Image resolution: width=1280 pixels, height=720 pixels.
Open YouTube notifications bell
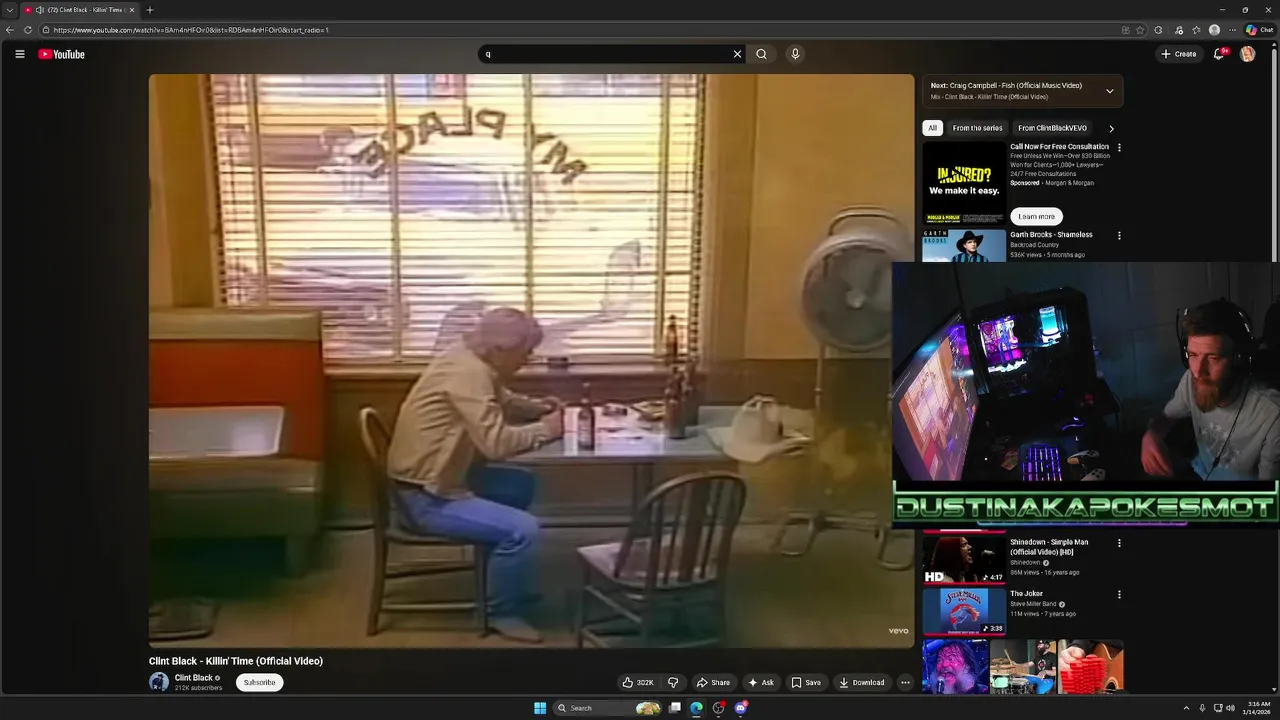point(1218,54)
